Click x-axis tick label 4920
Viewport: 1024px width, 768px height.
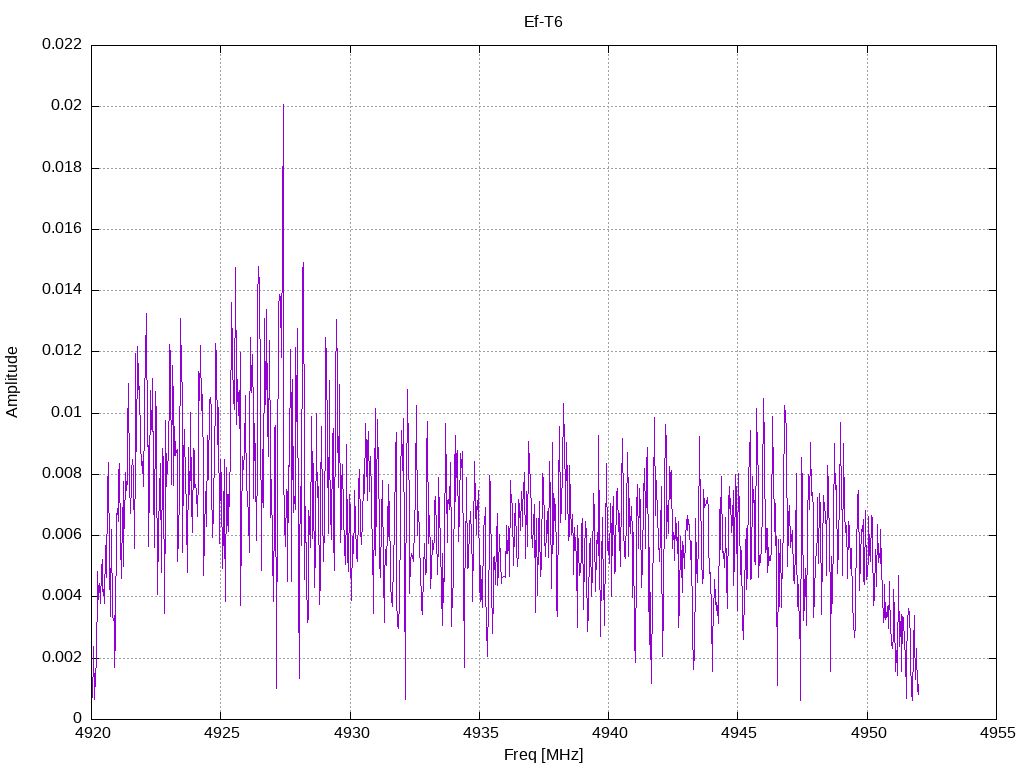coord(92,733)
